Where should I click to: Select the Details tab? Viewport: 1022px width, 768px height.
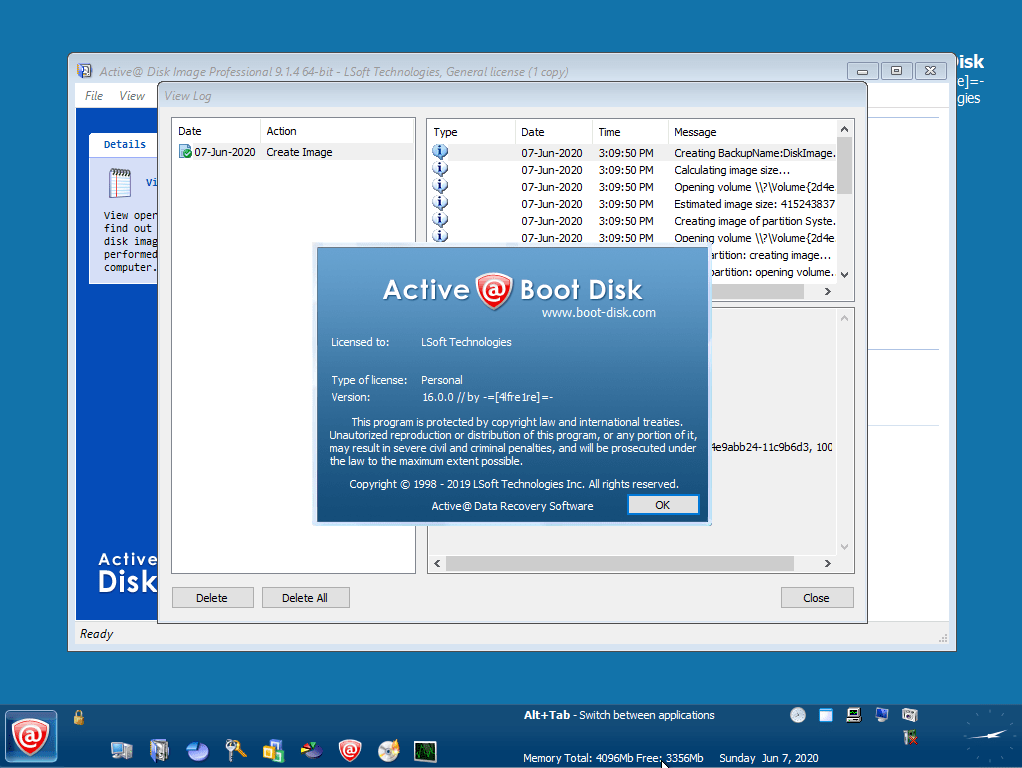123,143
